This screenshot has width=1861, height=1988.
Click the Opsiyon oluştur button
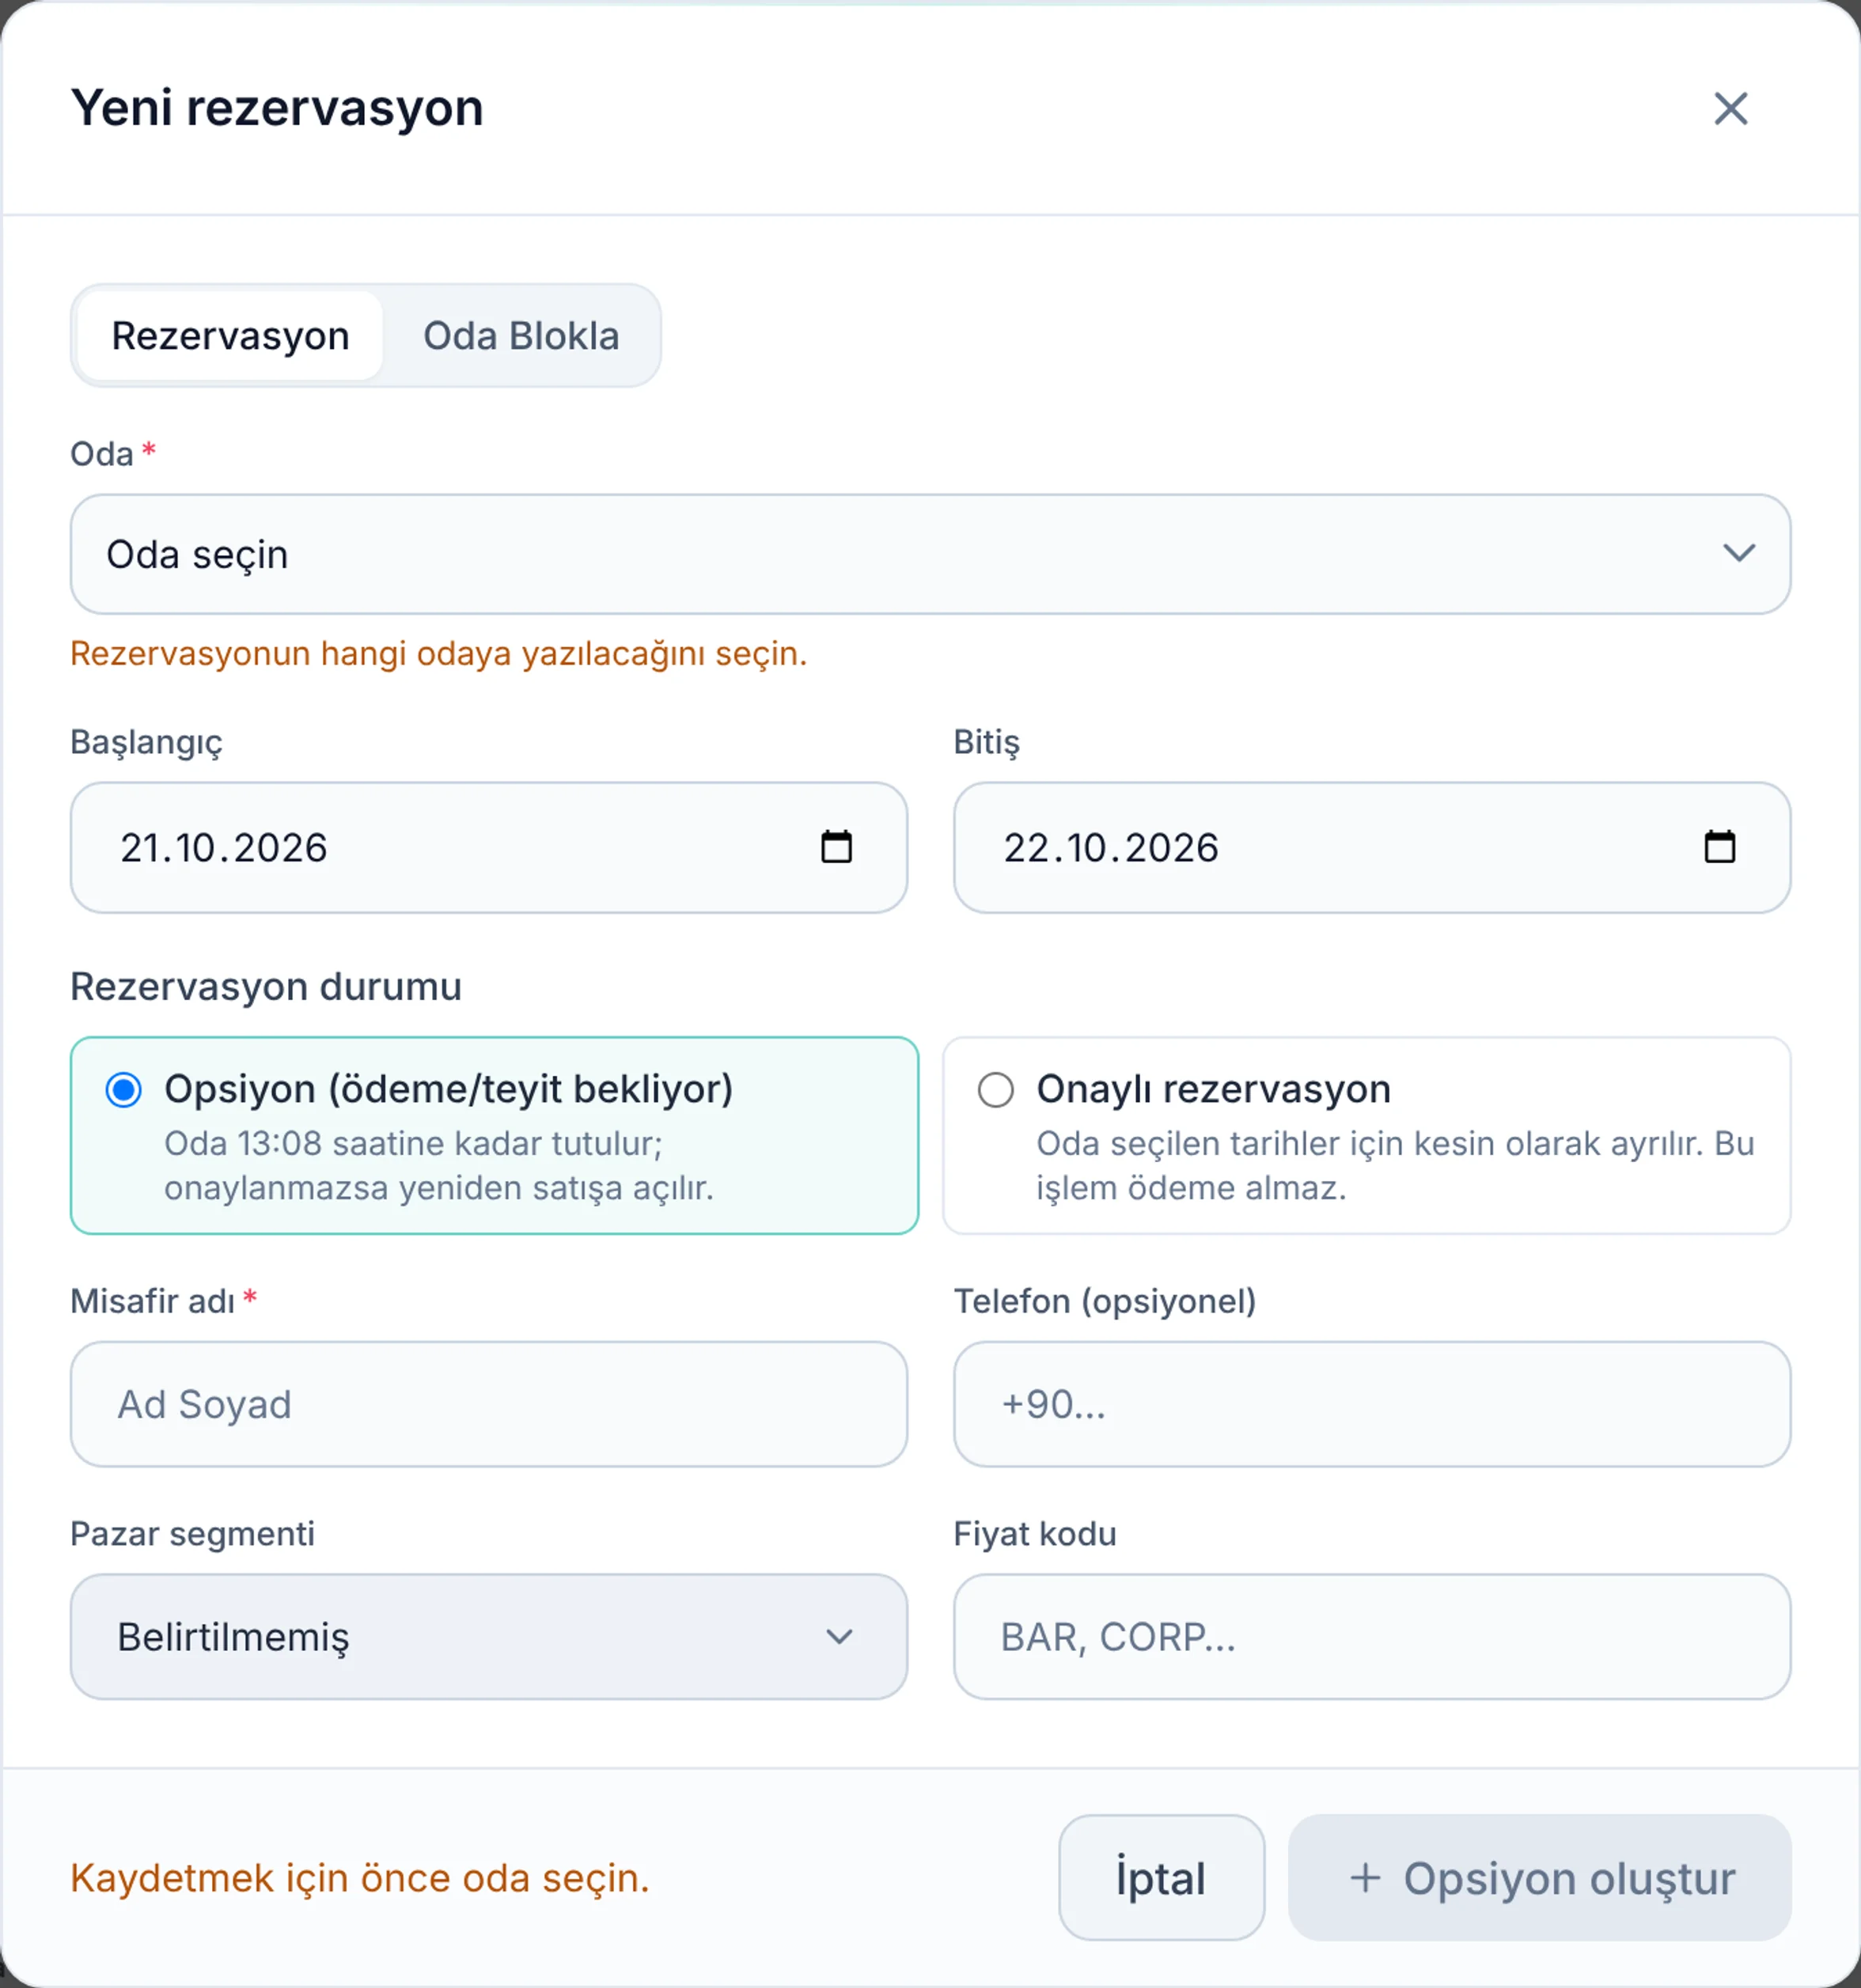(x=1539, y=1877)
